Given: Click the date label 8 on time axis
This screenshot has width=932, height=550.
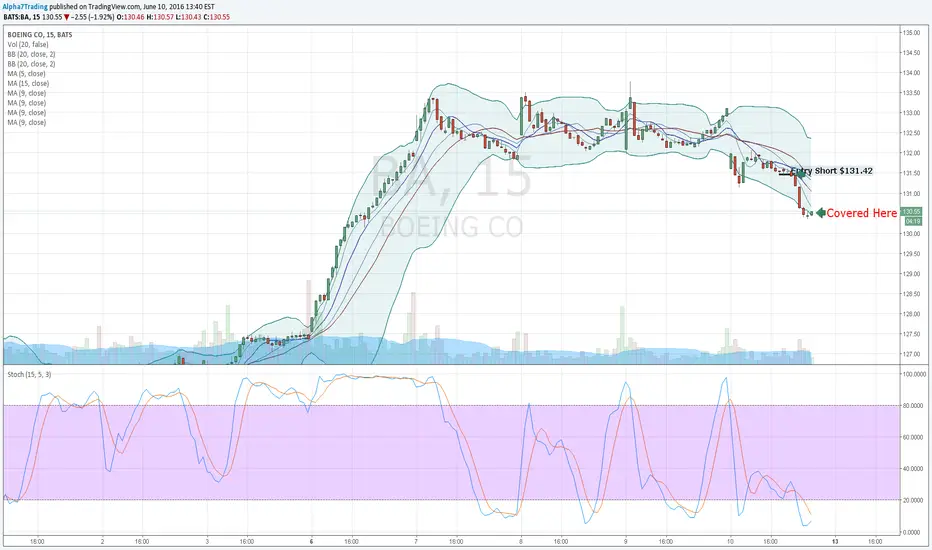Looking at the screenshot, I should [x=521, y=542].
